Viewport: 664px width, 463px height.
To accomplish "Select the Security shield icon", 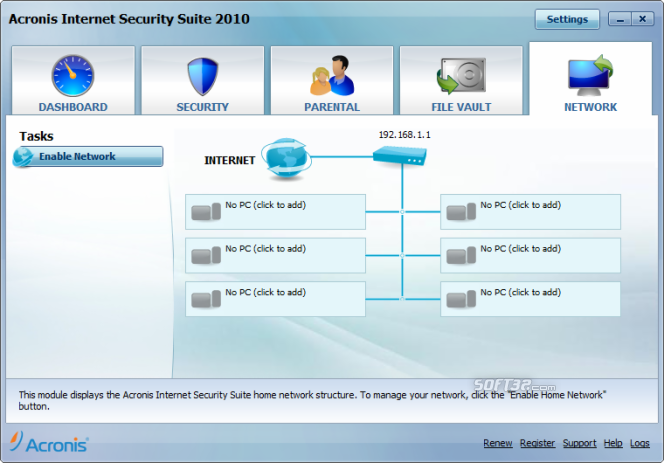I will point(202,76).
